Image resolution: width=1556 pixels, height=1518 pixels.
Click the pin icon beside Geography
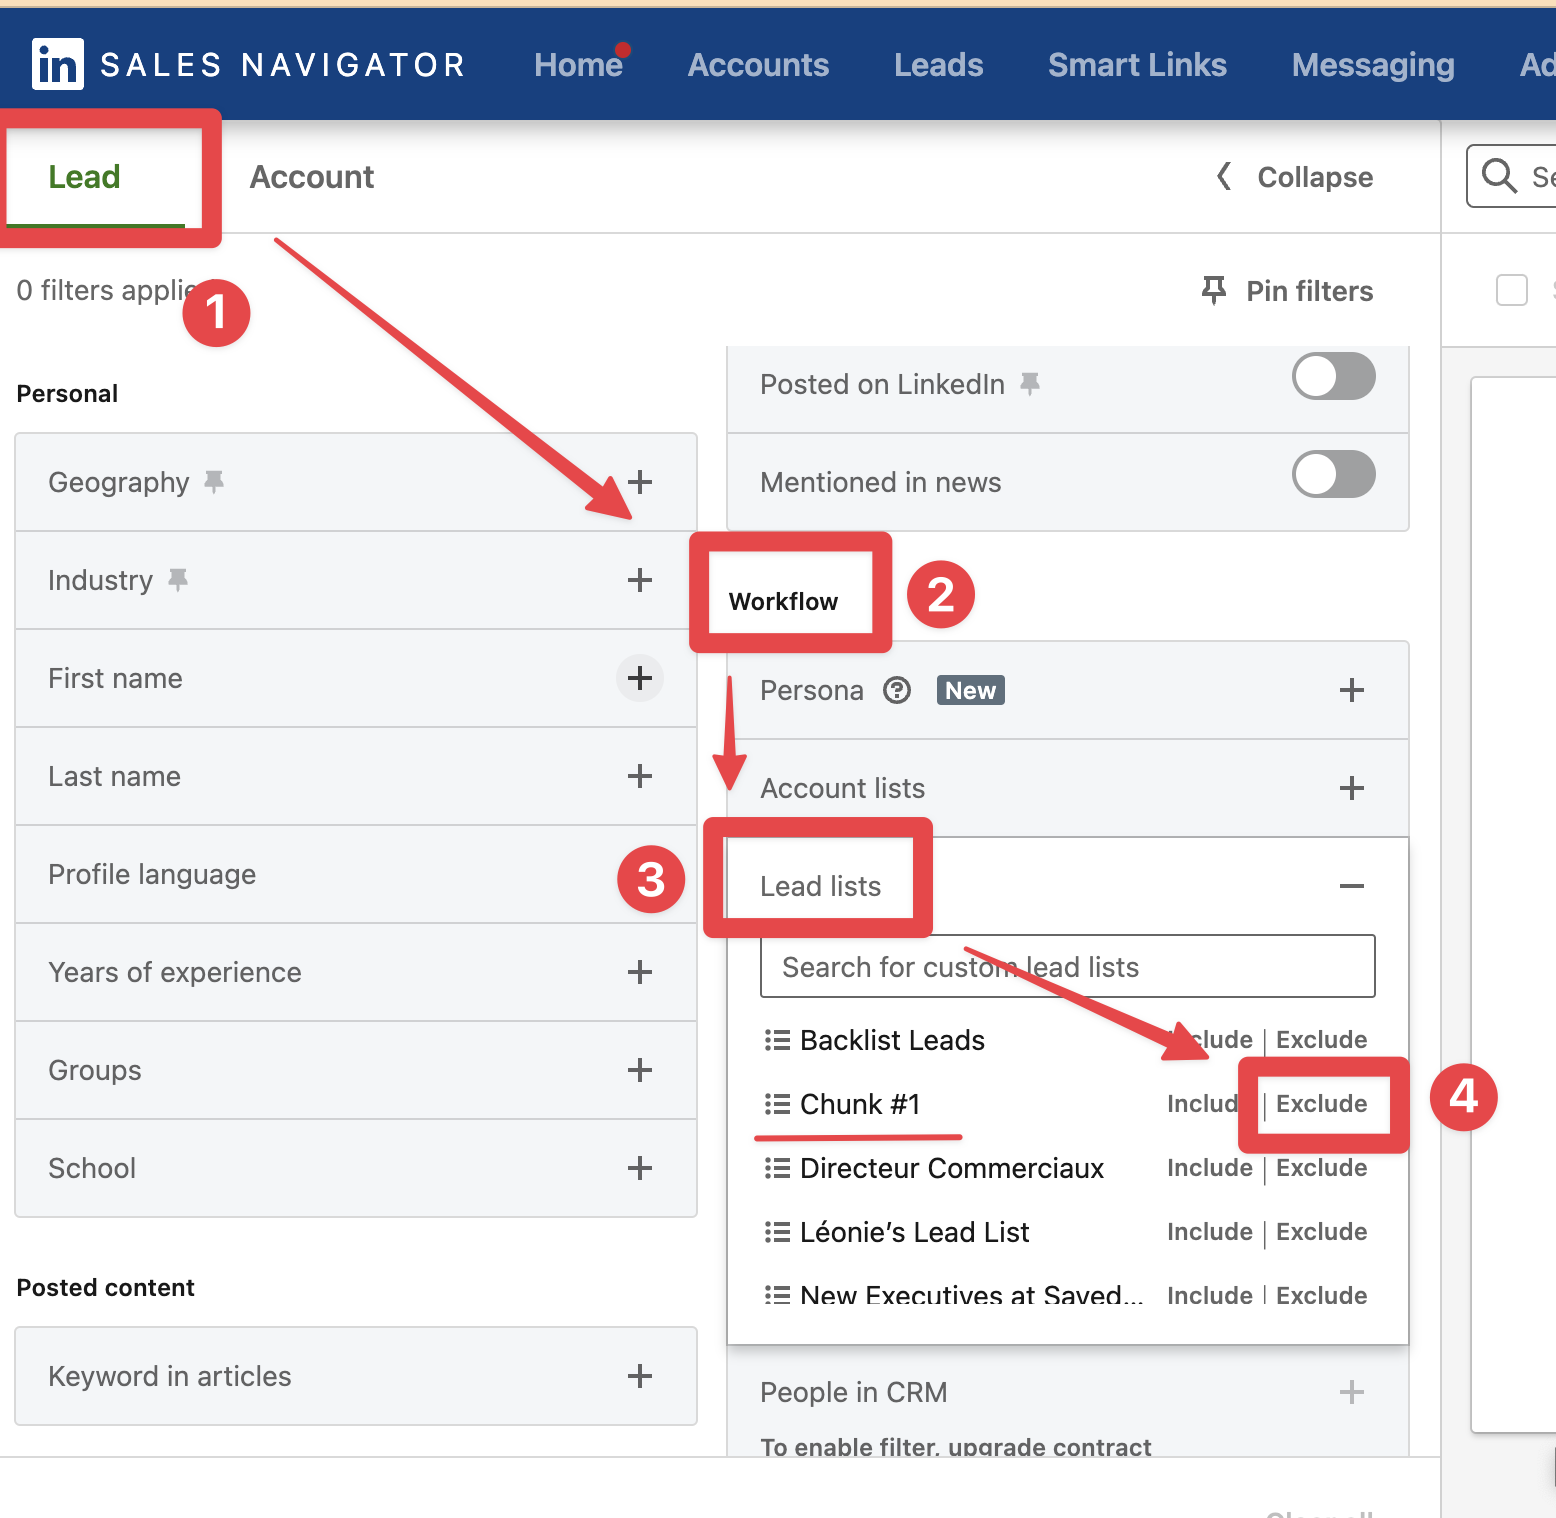click(214, 482)
